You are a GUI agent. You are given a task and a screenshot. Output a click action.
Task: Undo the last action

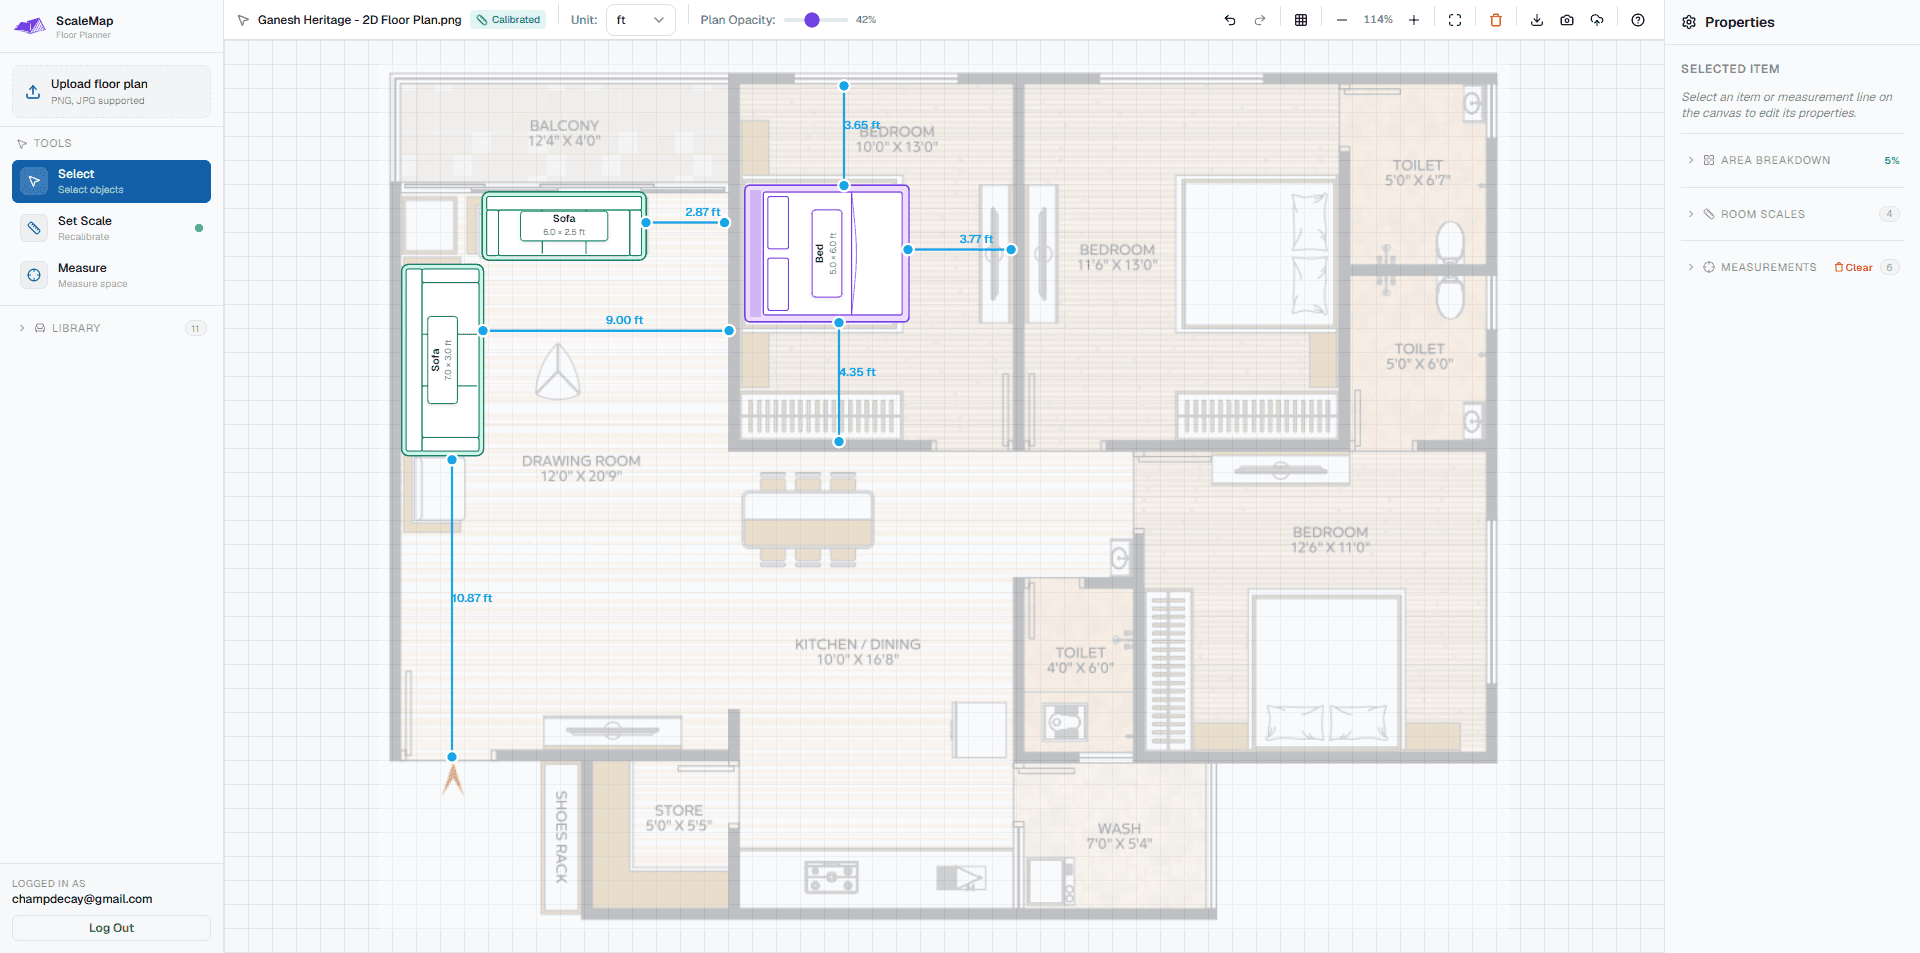(x=1230, y=20)
